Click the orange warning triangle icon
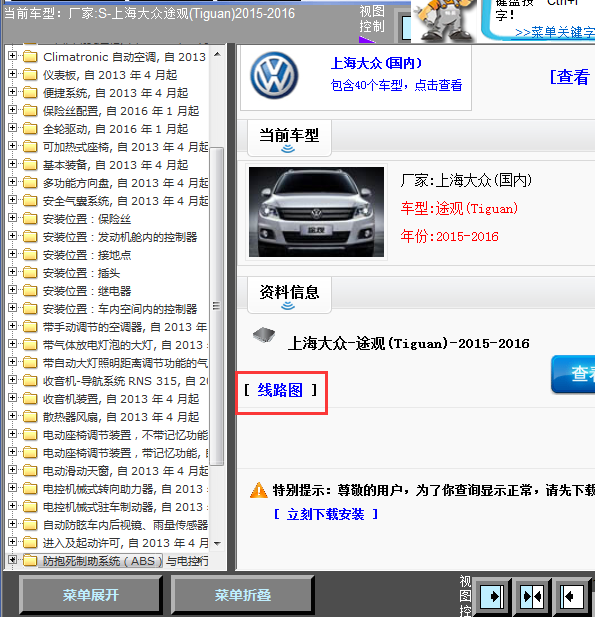Viewport: 595px width, 617px height. click(259, 490)
